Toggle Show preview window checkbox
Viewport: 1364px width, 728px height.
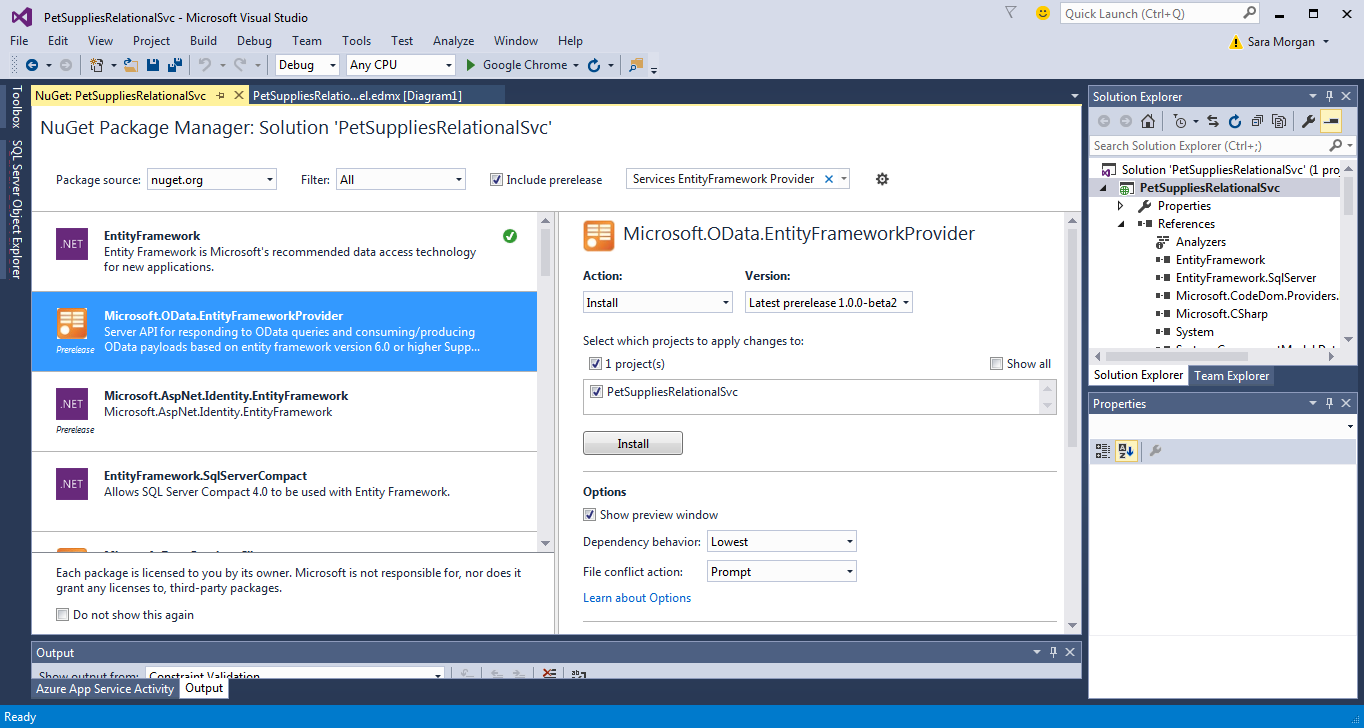coord(590,515)
